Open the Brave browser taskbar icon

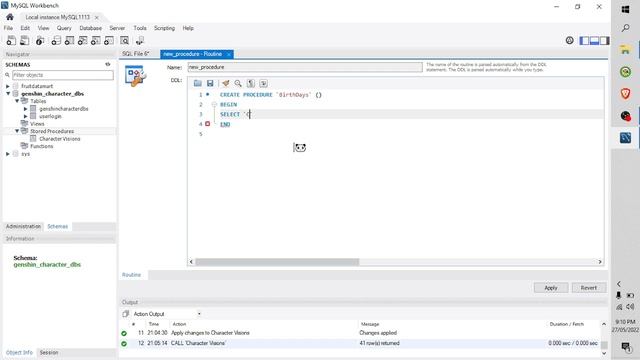(x=625, y=93)
